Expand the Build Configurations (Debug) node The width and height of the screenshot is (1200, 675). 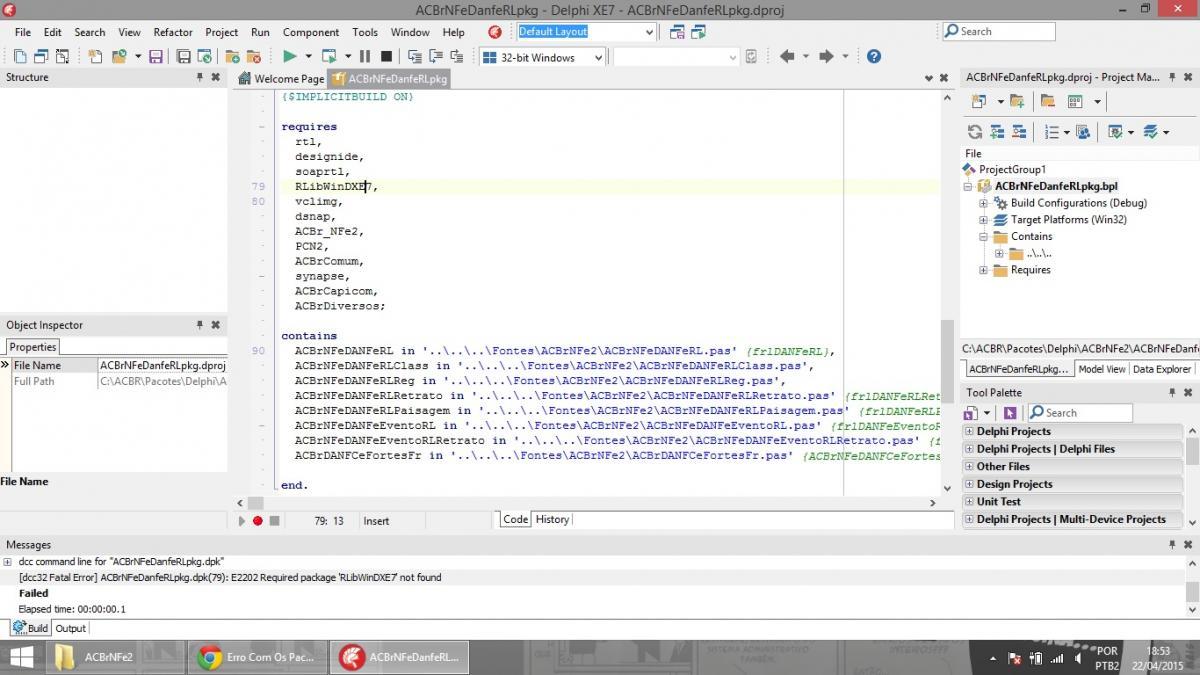click(983, 203)
